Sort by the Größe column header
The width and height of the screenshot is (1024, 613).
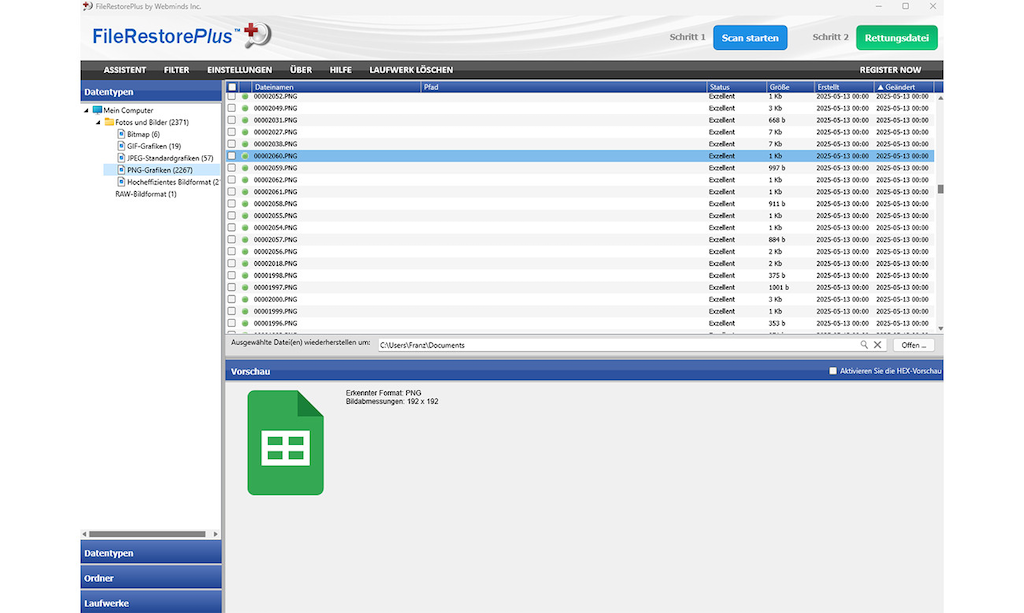point(790,87)
